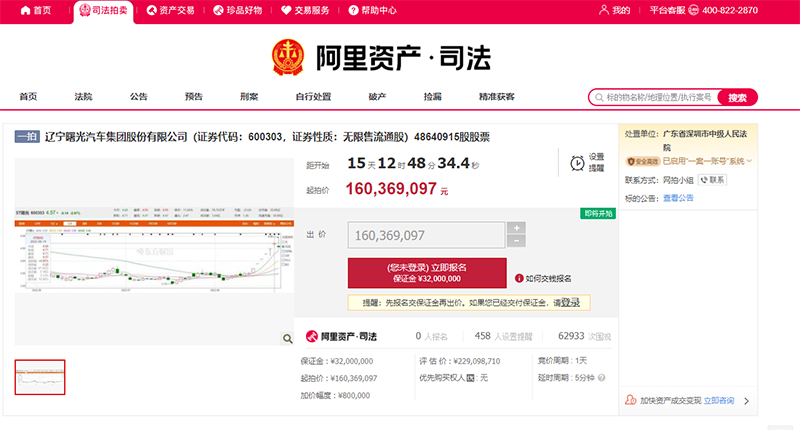Click 广东省深圳市中级人民法院 court name
The image size is (800, 430).
(x=705, y=140)
